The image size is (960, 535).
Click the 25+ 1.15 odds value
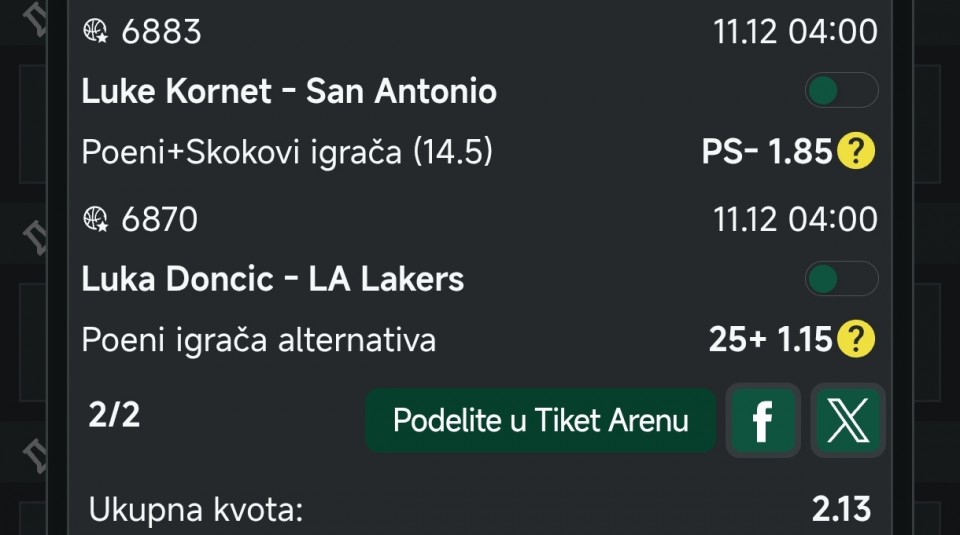coord(770,340)
